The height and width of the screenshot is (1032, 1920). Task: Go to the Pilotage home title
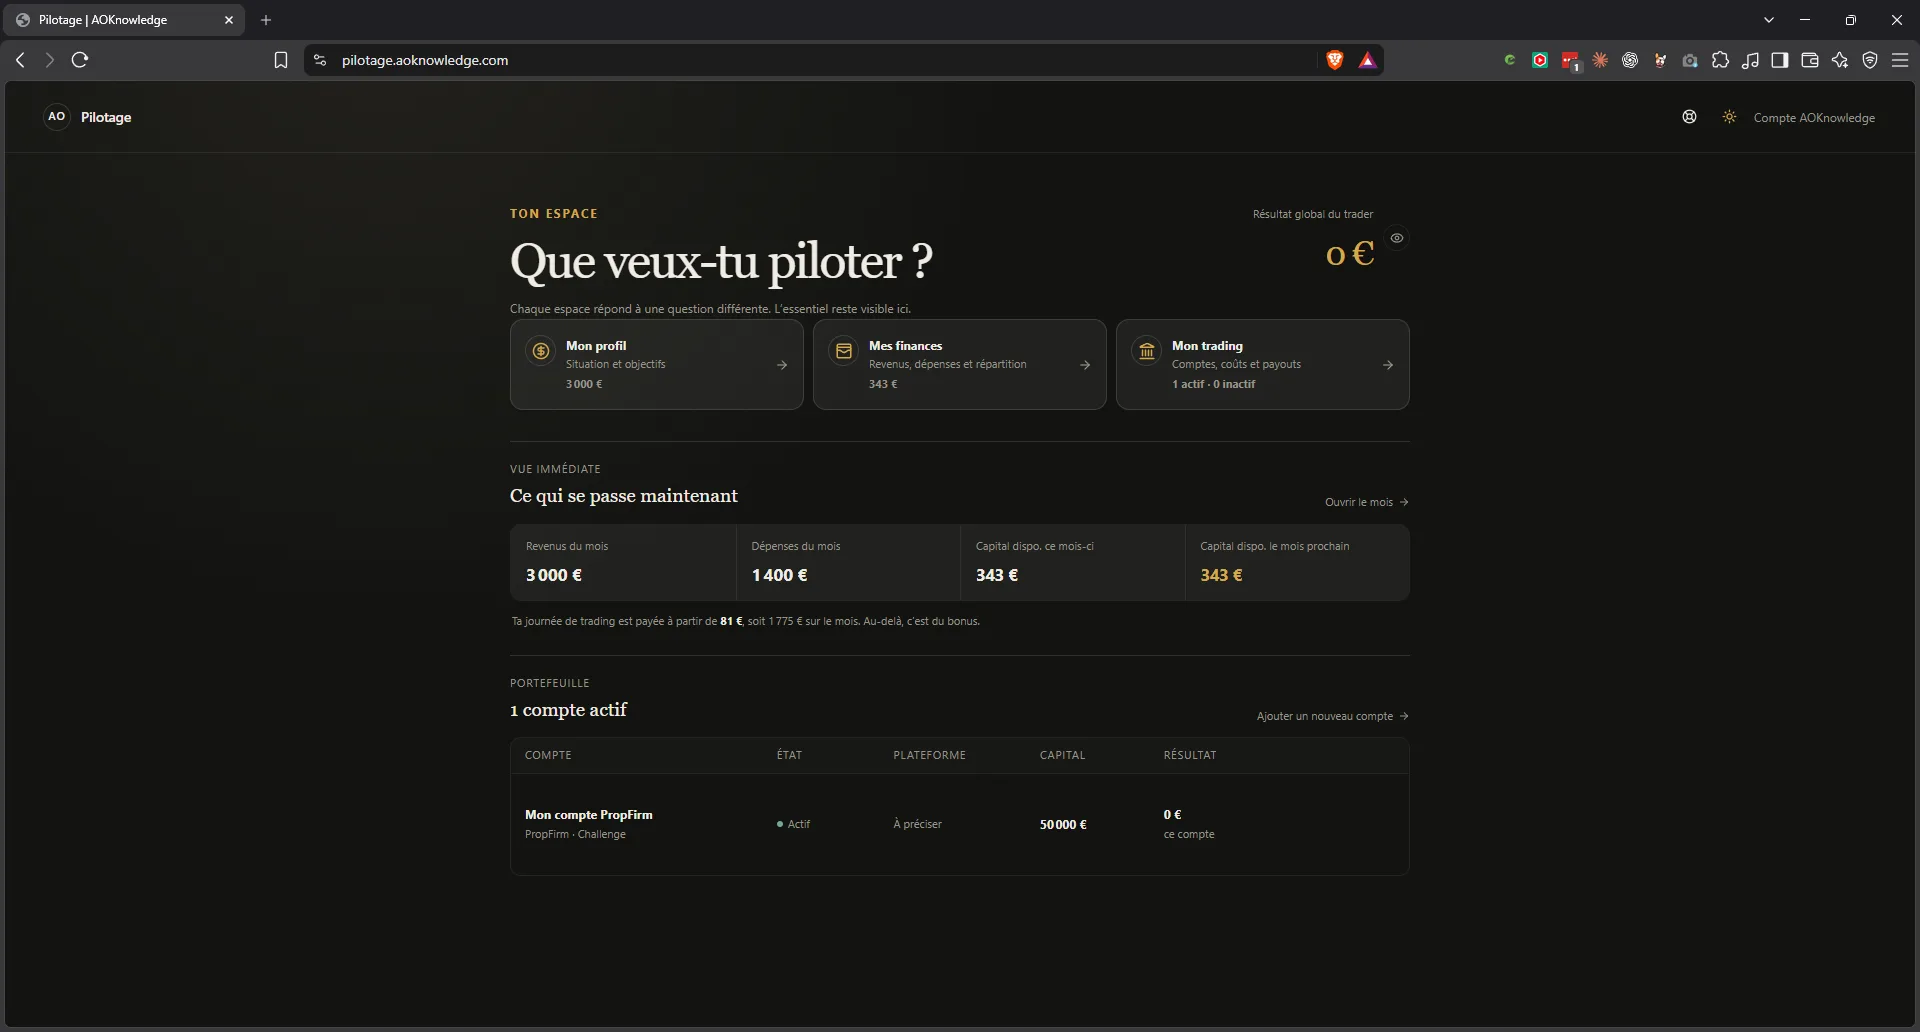106,117
